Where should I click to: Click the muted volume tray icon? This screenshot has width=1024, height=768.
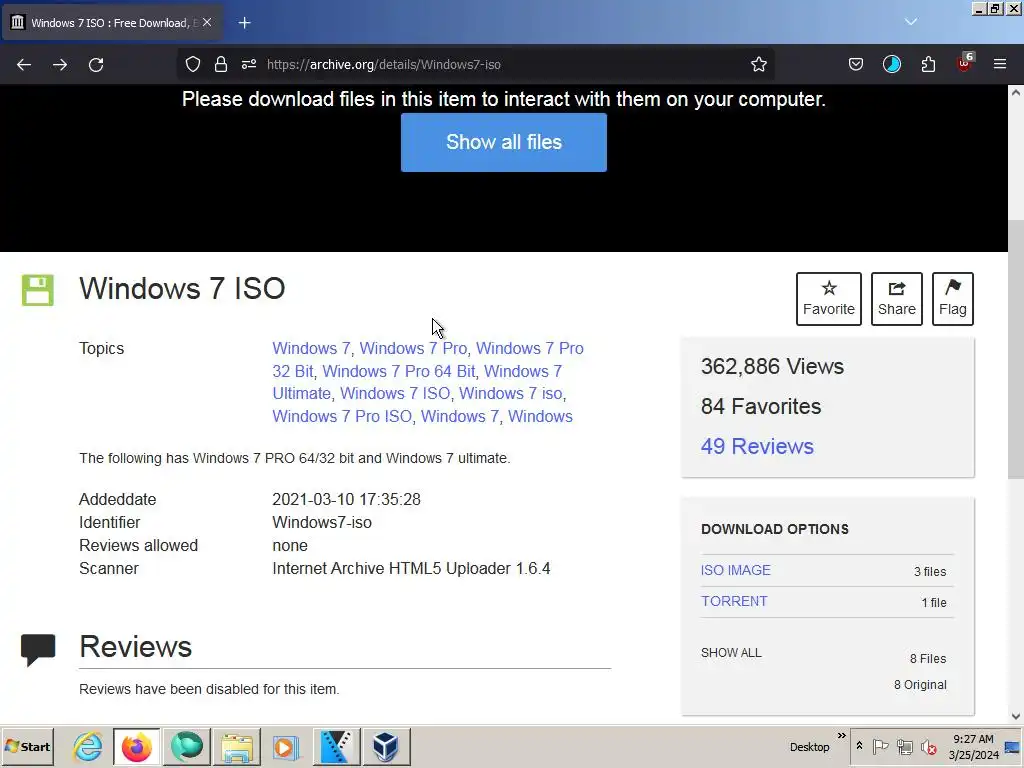coord(928,746)
